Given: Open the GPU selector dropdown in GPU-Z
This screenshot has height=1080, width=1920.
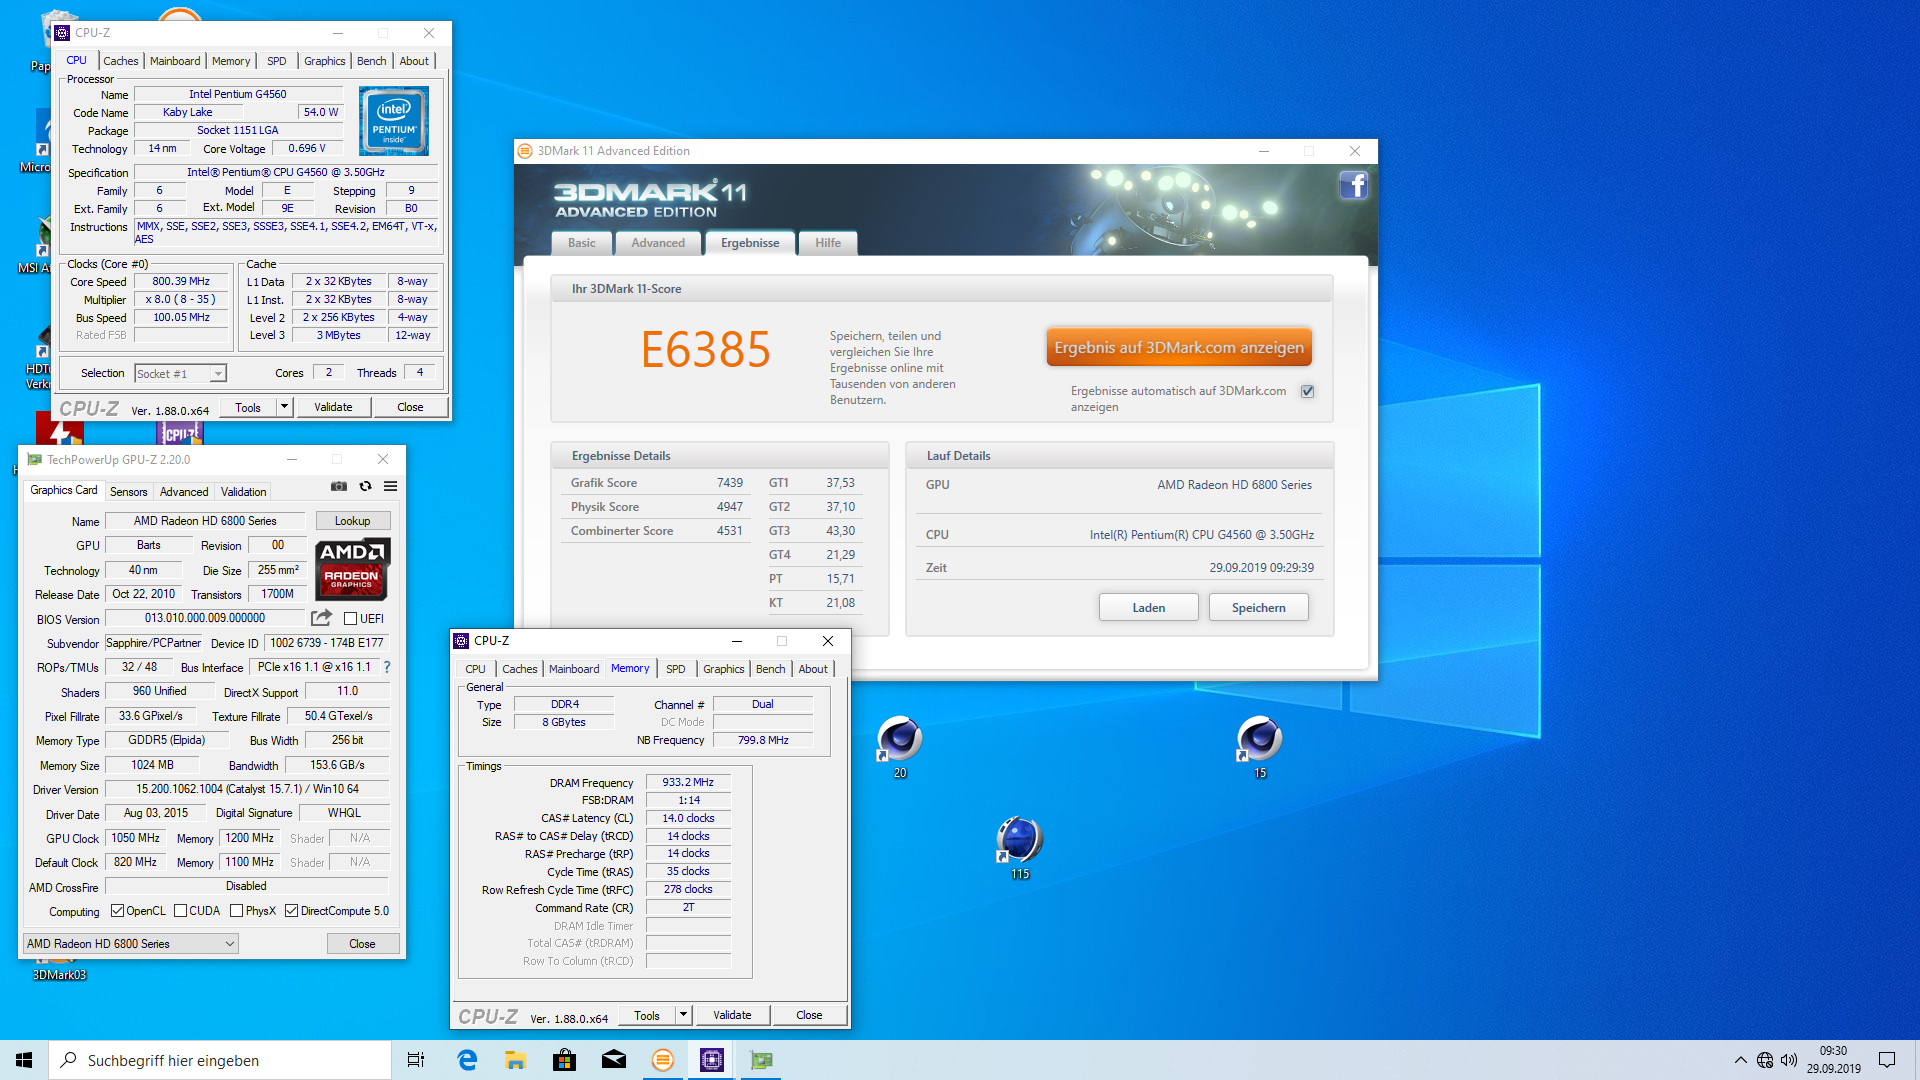Looking at the screenshot, I should coord(130,943).
